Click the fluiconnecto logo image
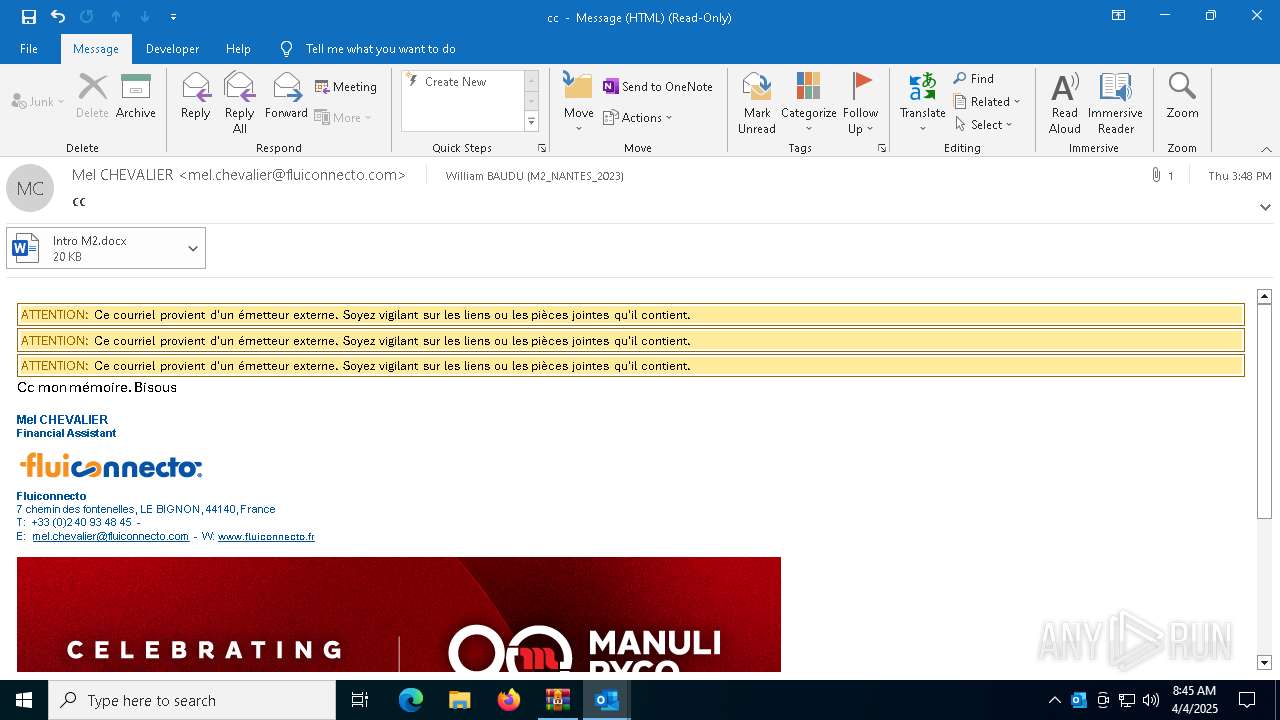This screenshot has height=720, width=1280. (x=111, y=466)
